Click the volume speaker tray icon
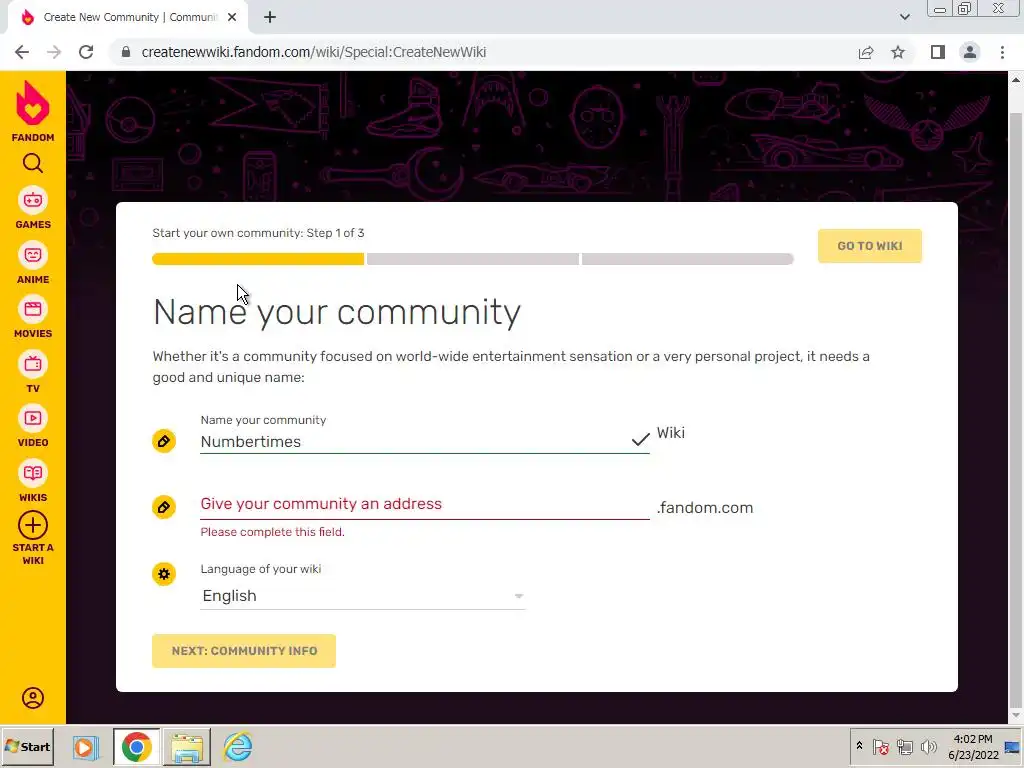1024x768 pixels. pos(928,746)
